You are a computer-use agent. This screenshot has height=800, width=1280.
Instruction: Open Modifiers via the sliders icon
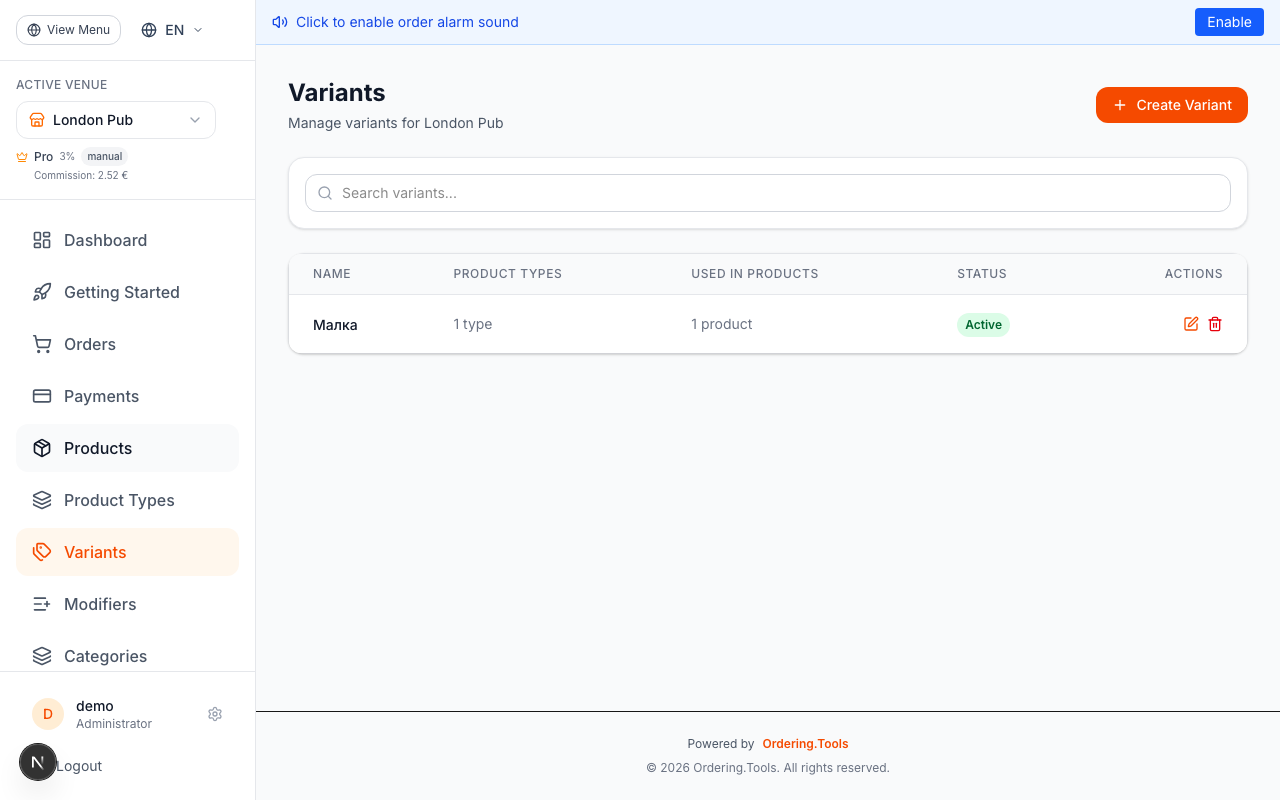41,604
